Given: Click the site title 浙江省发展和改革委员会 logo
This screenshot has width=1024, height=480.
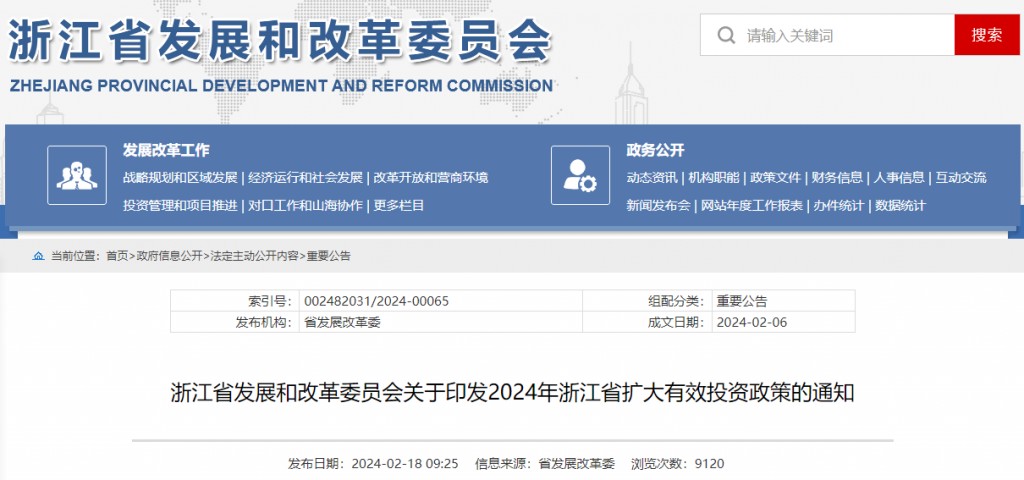Looking at the screenshot, I should 281,39.
